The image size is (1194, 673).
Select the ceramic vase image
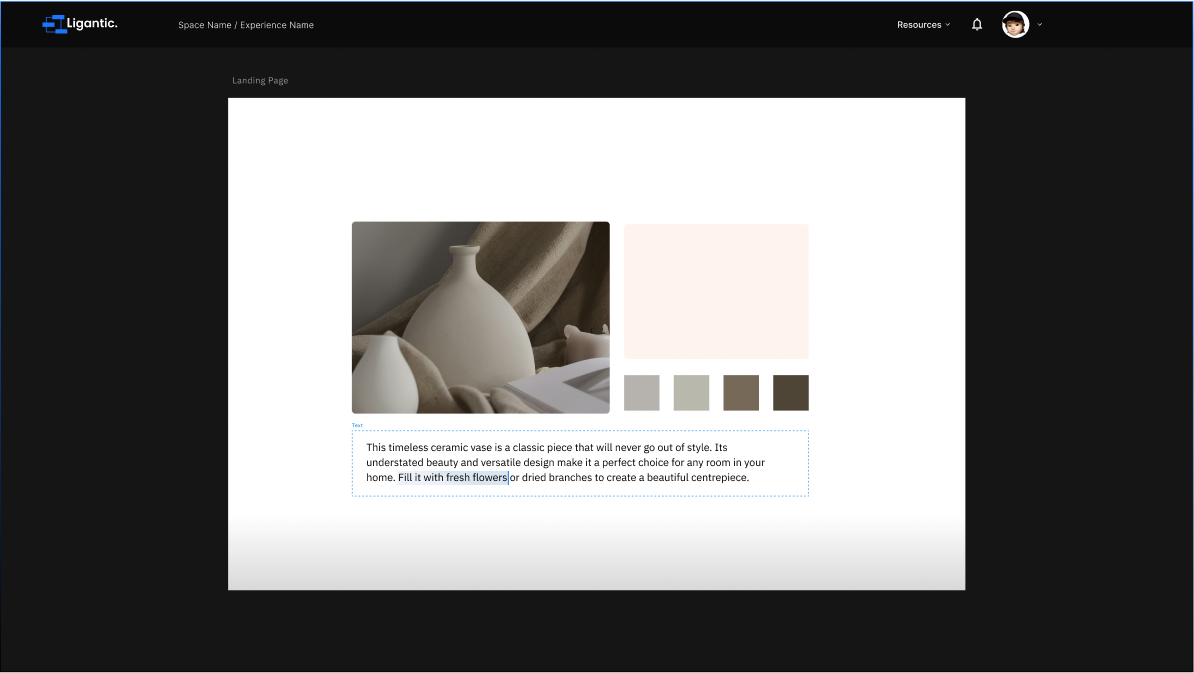coord(480,317)
